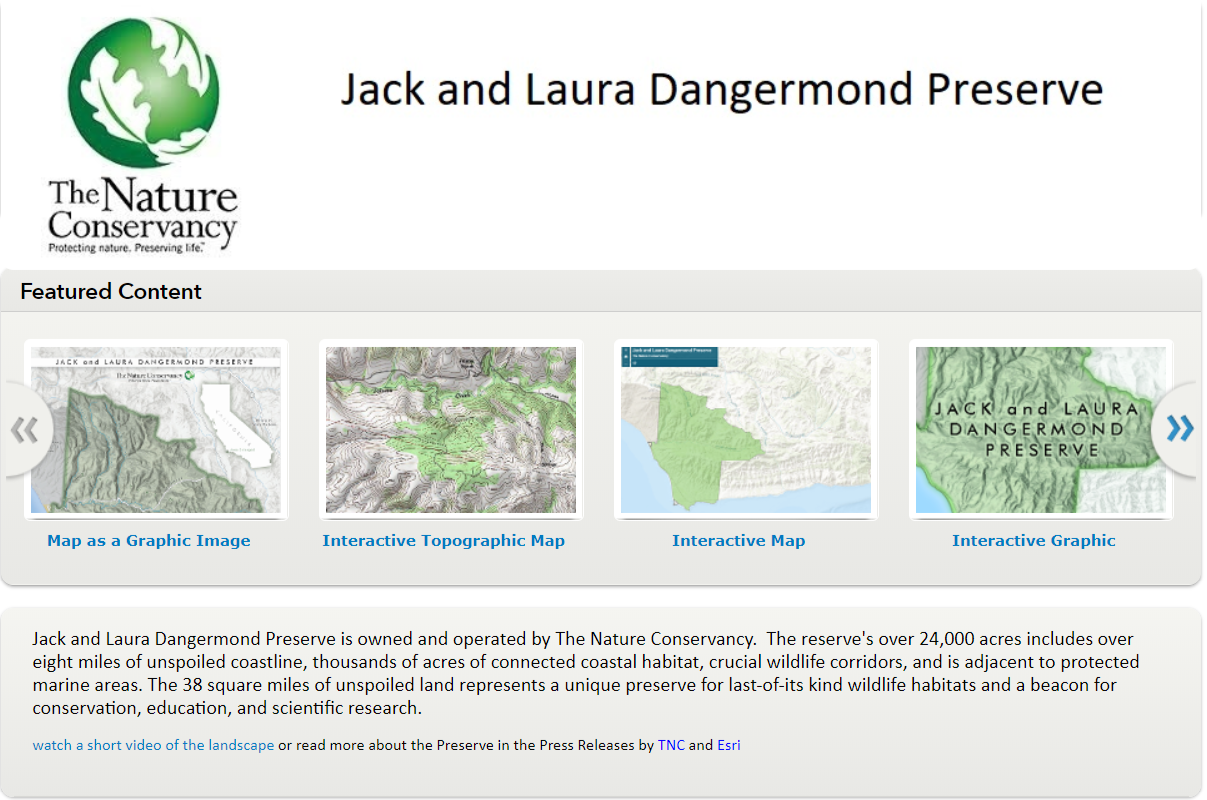Click the carousel previous double-arrow button
Screen dimensions: 1207x800
[x=25, y=430]
